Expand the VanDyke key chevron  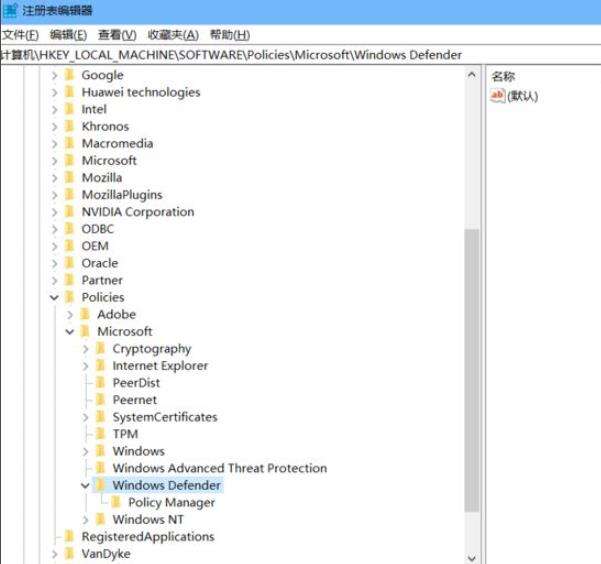54,554
